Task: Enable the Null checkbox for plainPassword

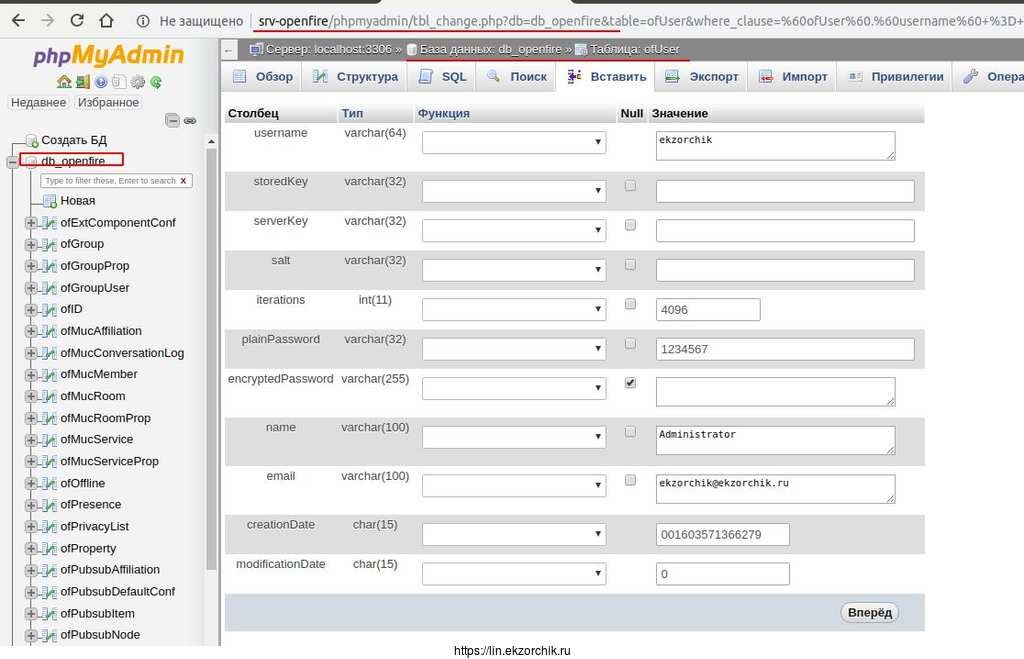Action: 630,344
